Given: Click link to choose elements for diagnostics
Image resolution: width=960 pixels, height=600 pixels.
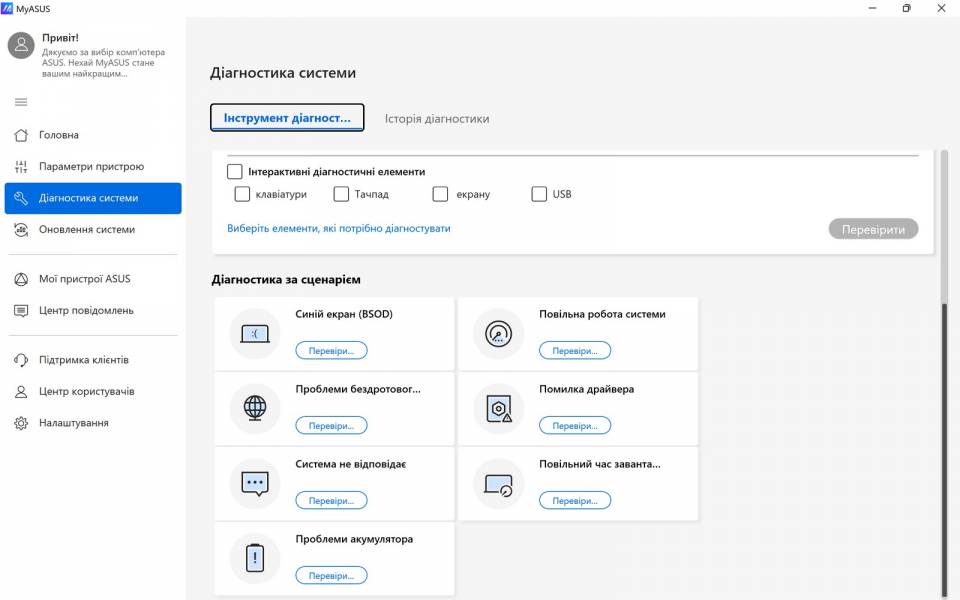Looking at the screenshot, I should 339,228.
